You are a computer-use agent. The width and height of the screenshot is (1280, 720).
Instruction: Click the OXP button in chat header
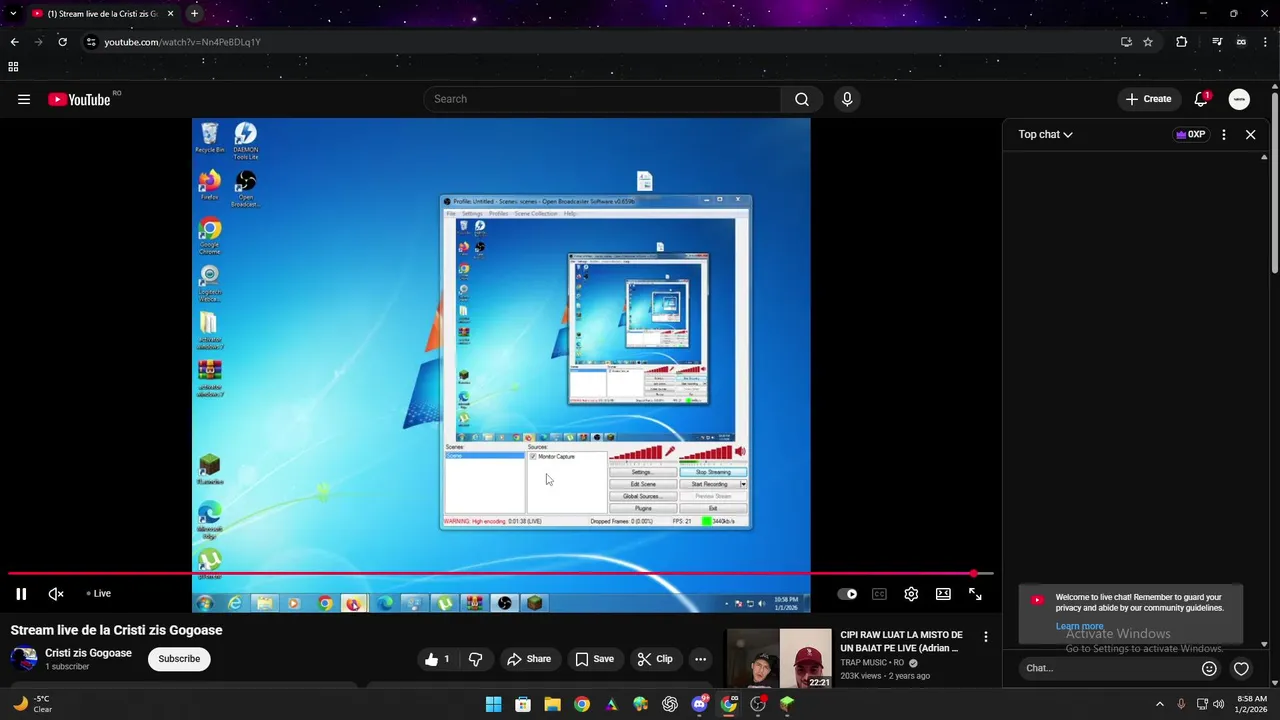coord(1190,134)
